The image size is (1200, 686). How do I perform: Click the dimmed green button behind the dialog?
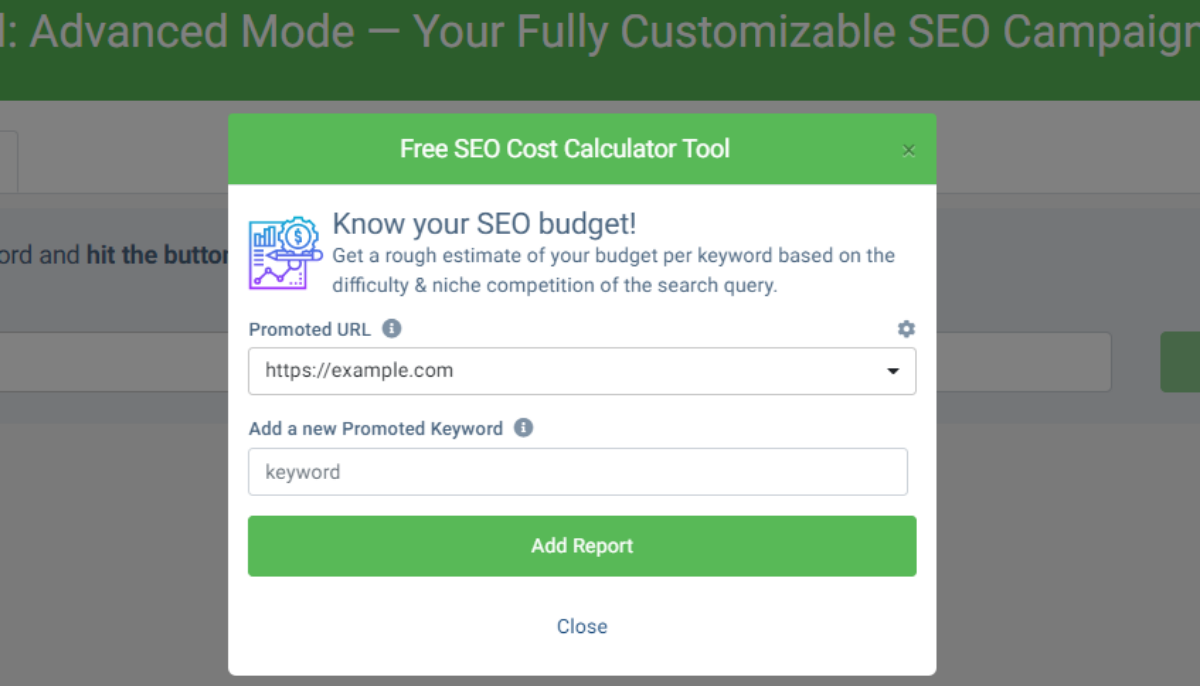(1180, 362)
